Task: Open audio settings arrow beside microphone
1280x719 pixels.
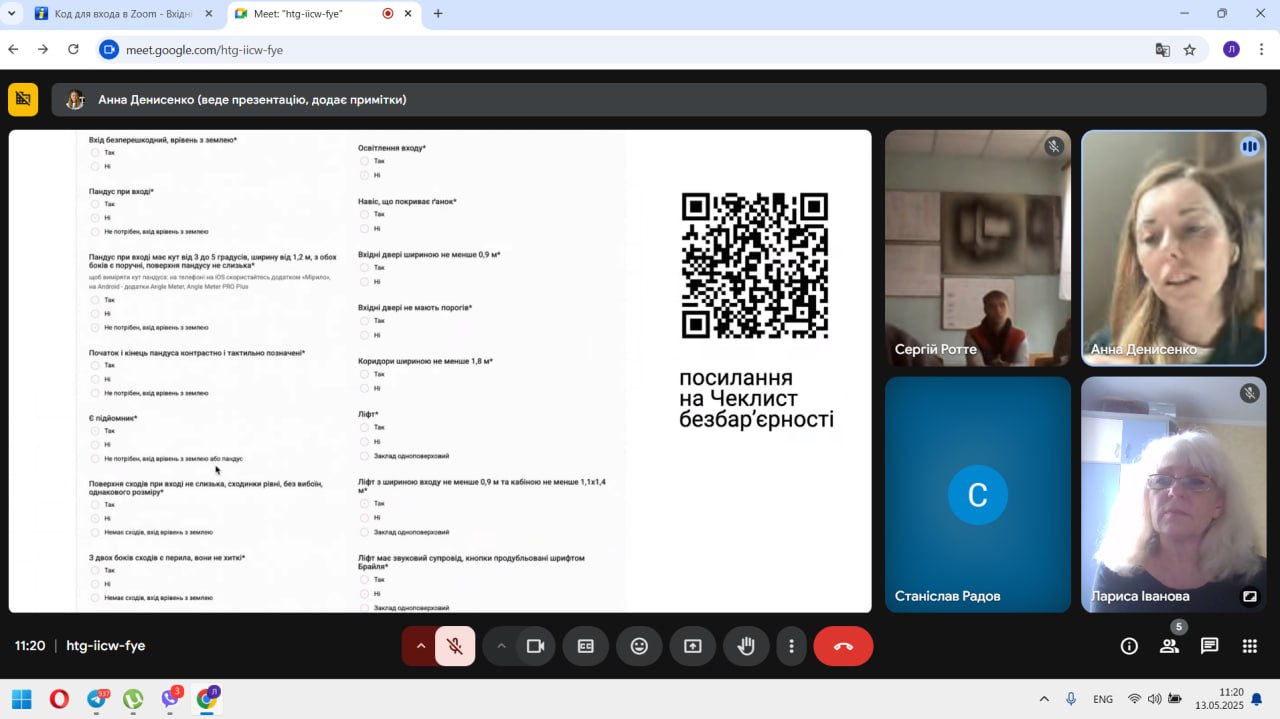Action: (420, 646)
